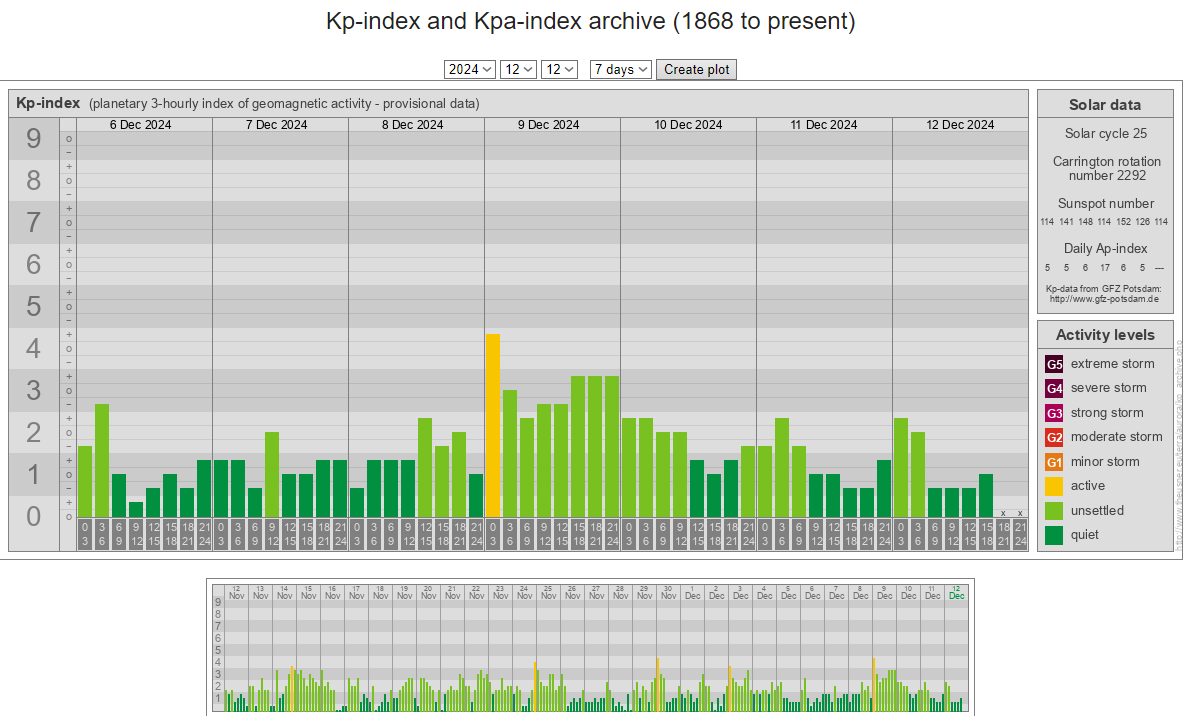The width and height of the screenshot is (1183, 716).
Task: Open the year dropdown showing 2024
Action: pos(469,69)
